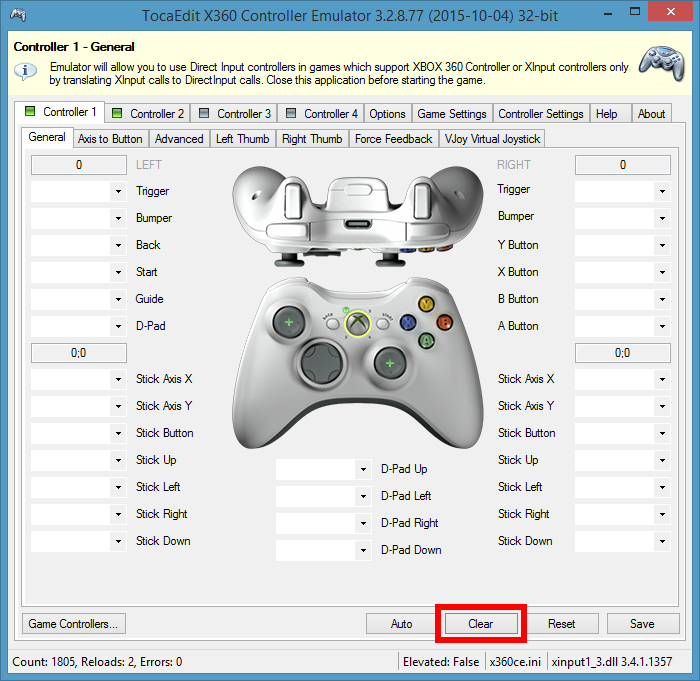
Task: Click Elevated: False in status bar
Action: pyautogui.click(x=441, y=661)
